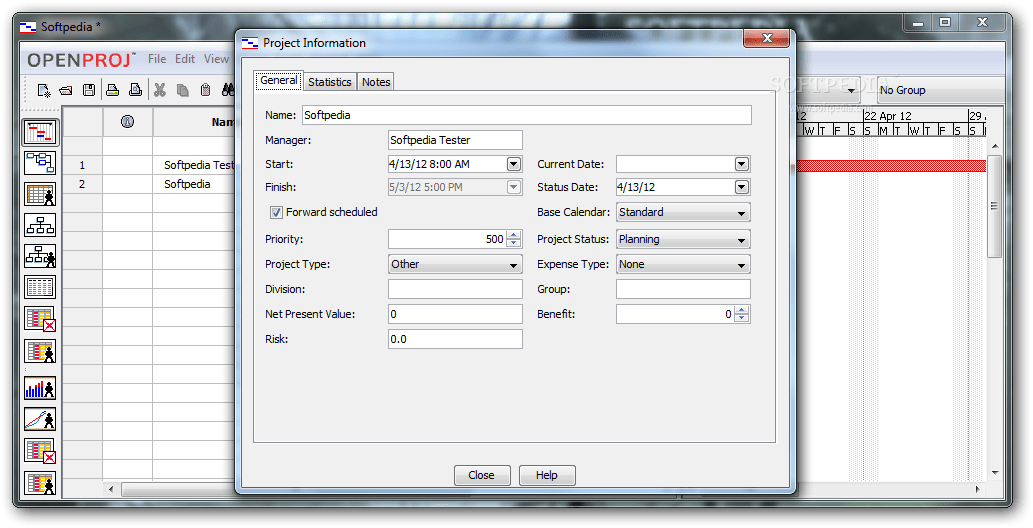The image size is (1033, 528).
Task: Click the Group input field
Action: 683,289
